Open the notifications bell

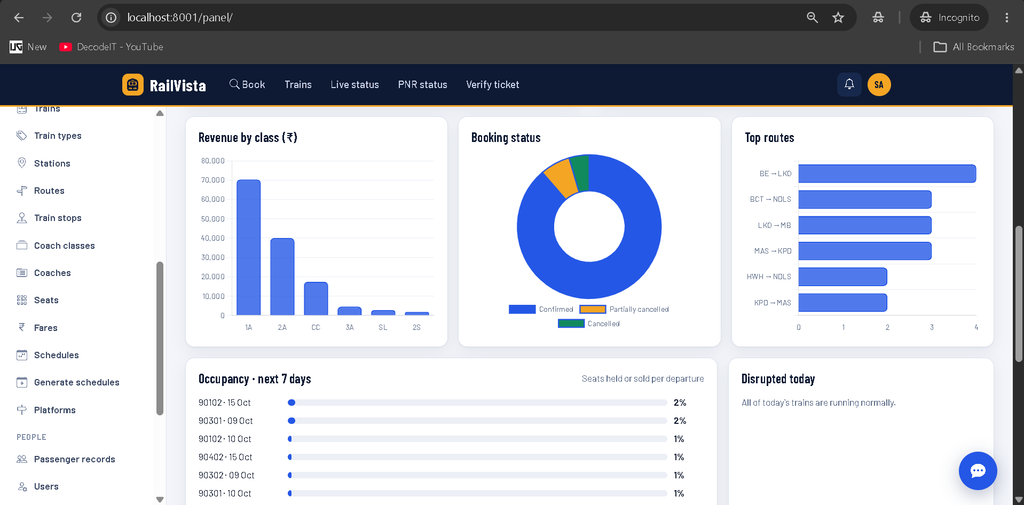[849, 84]
